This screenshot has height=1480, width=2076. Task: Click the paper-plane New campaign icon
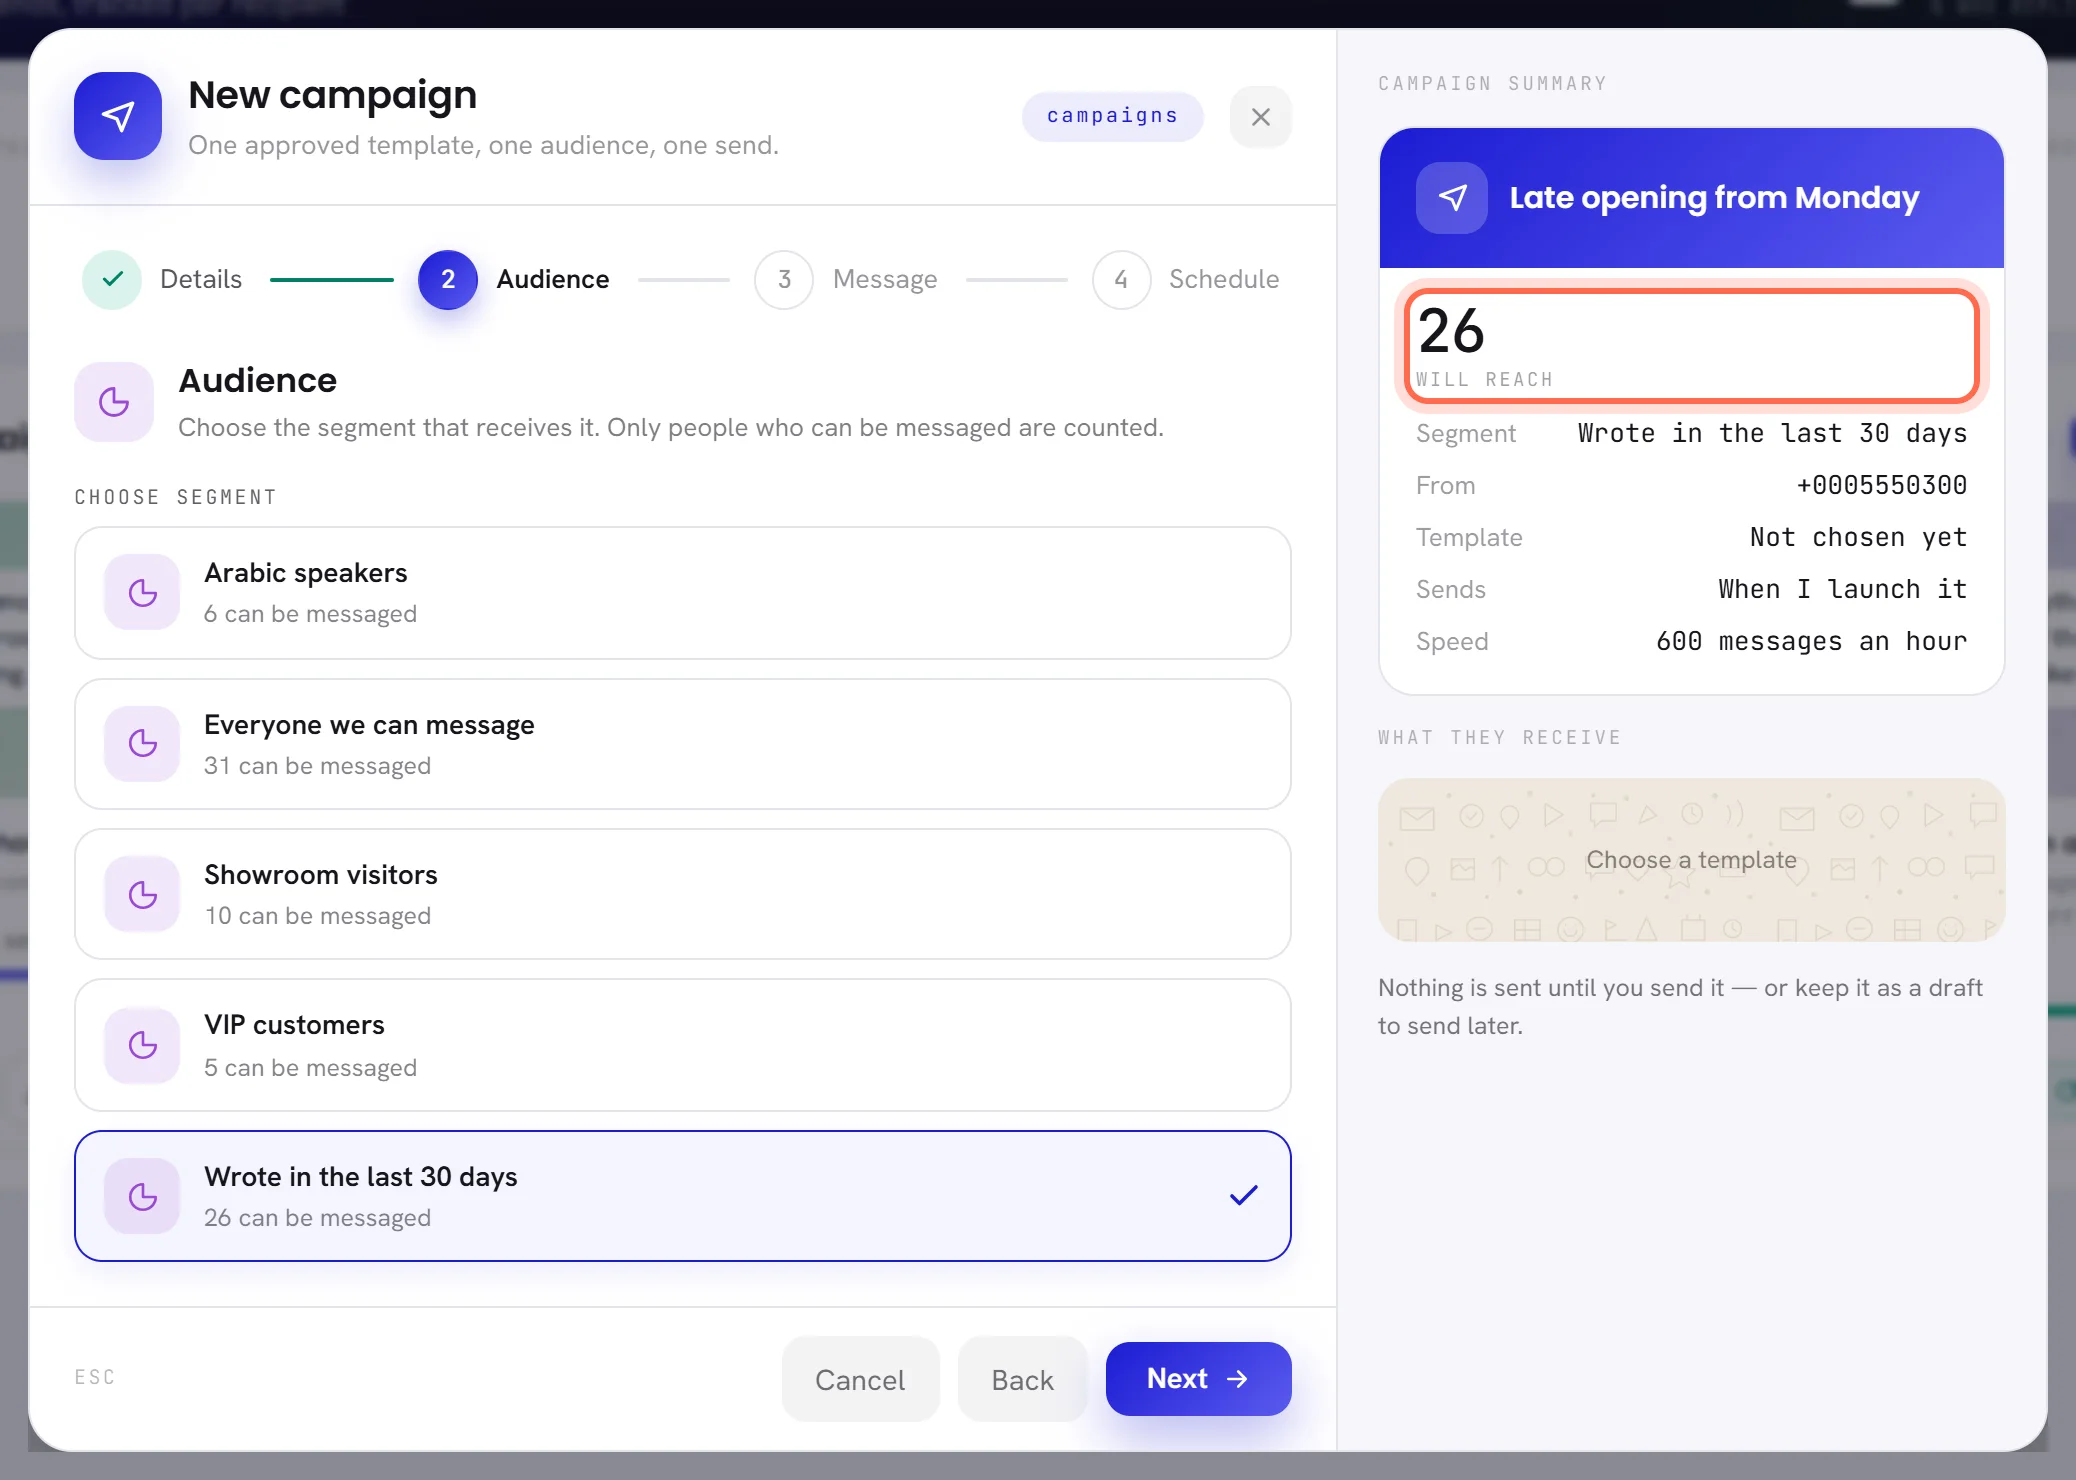tap(118, 116)
